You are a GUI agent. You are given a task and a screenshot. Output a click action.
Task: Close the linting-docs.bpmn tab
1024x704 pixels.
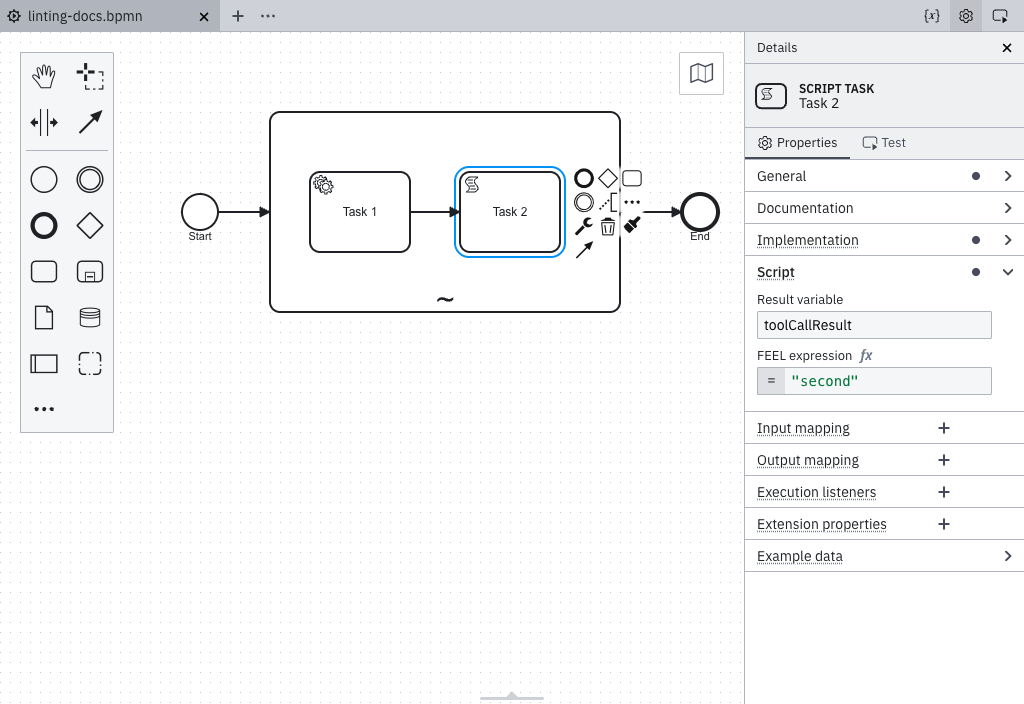[204, 16]
